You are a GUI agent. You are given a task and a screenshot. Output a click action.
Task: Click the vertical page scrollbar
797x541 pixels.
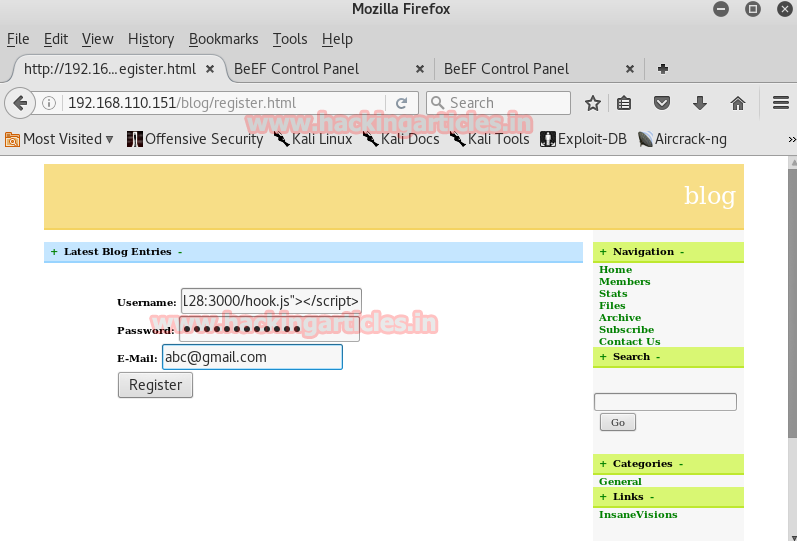point(792,303)
